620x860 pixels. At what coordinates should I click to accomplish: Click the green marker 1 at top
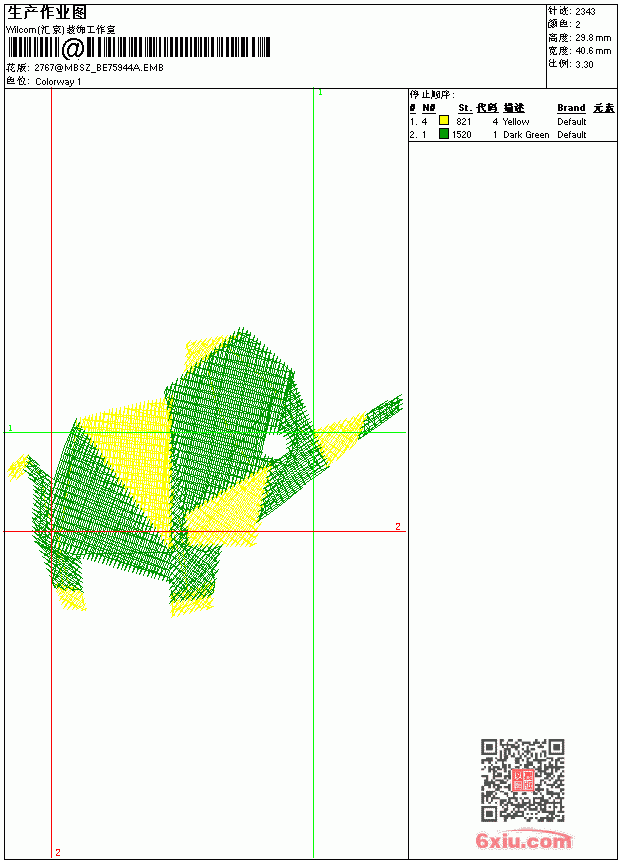[320, 93]
